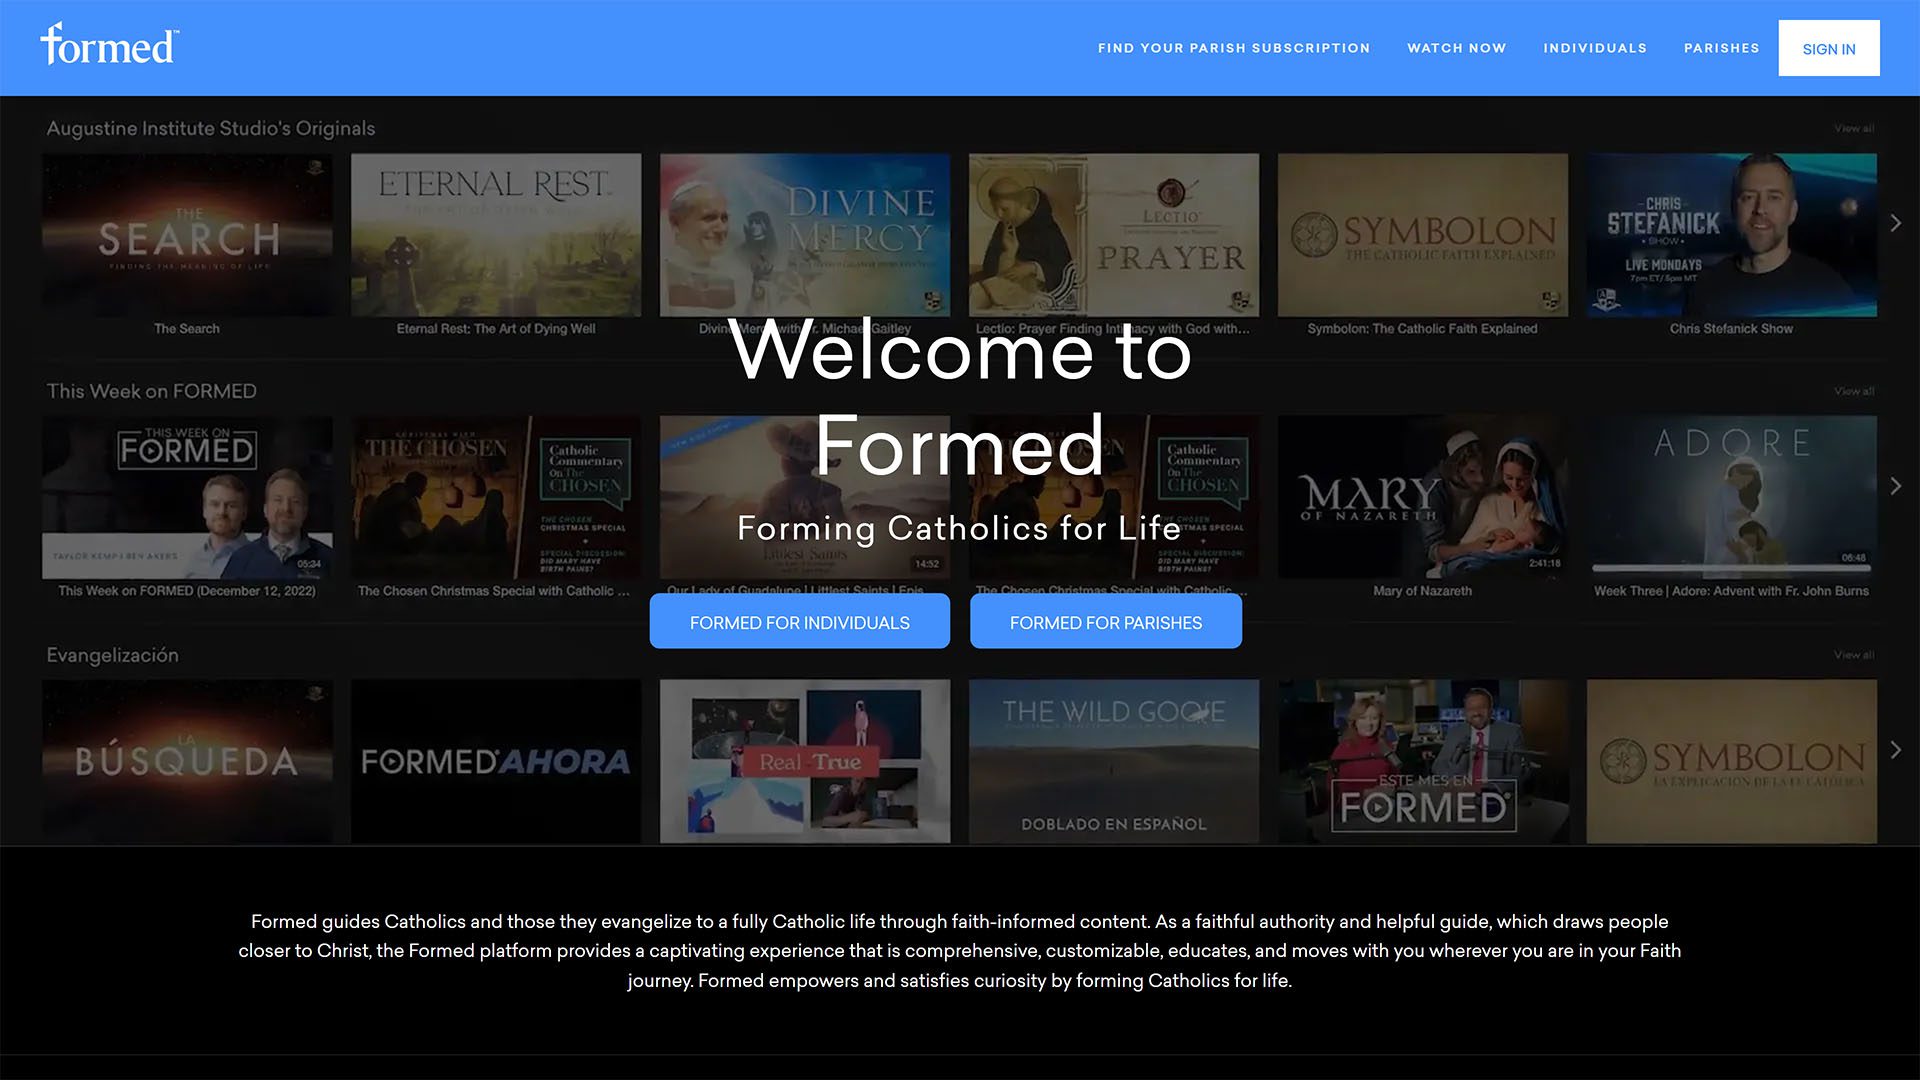This screenshot has width=1920, height=1080.
Task: Advance the Evangelización carousel arrow
Action: click(1895, 750)
